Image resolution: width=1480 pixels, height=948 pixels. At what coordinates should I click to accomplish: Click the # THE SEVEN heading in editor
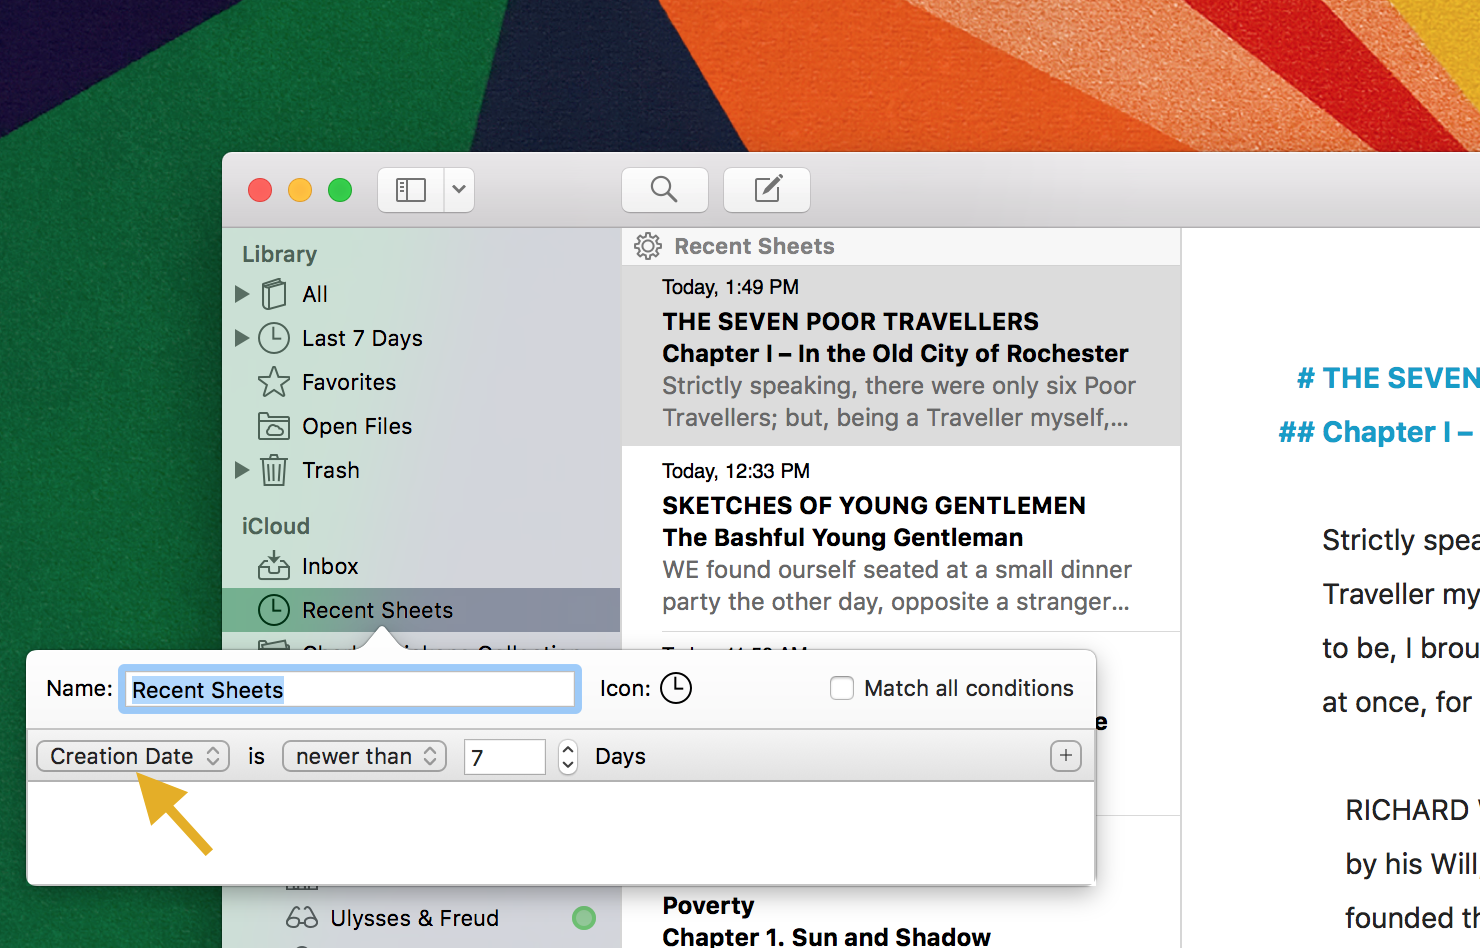1388,378
